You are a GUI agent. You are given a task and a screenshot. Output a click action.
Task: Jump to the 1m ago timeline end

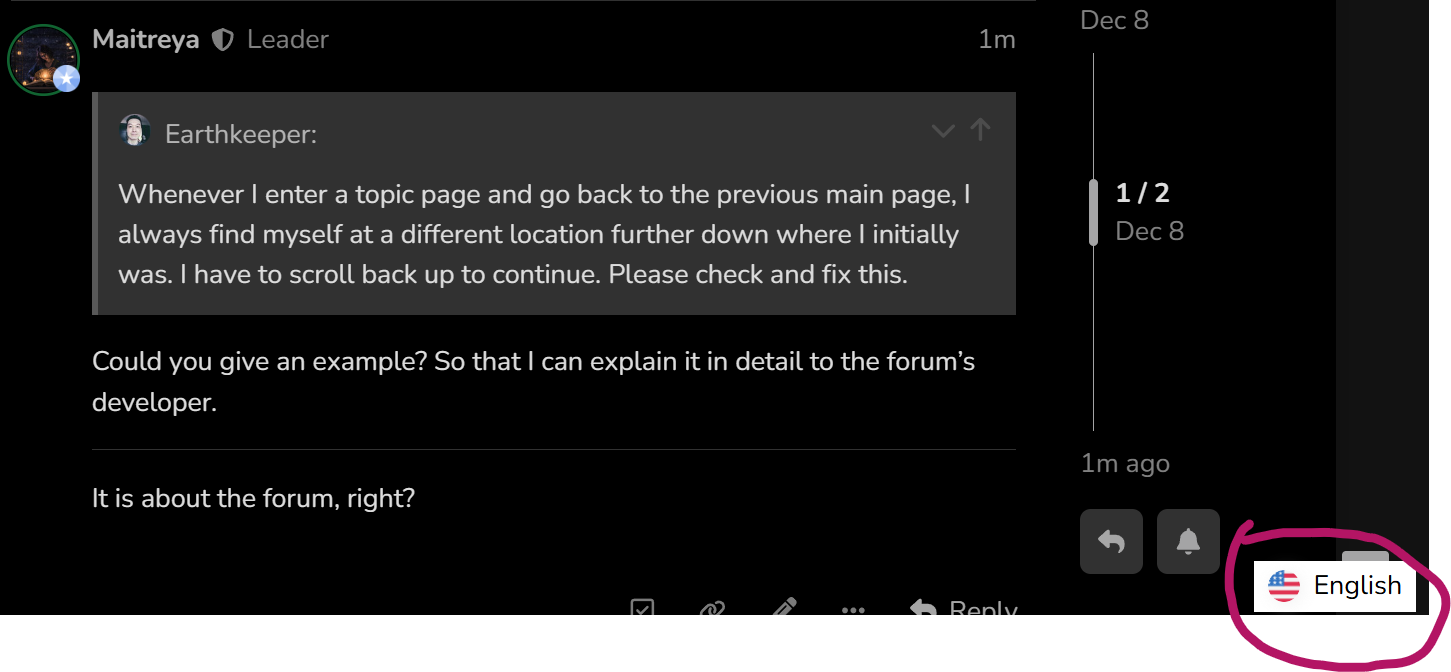(x=1125, y=463)
